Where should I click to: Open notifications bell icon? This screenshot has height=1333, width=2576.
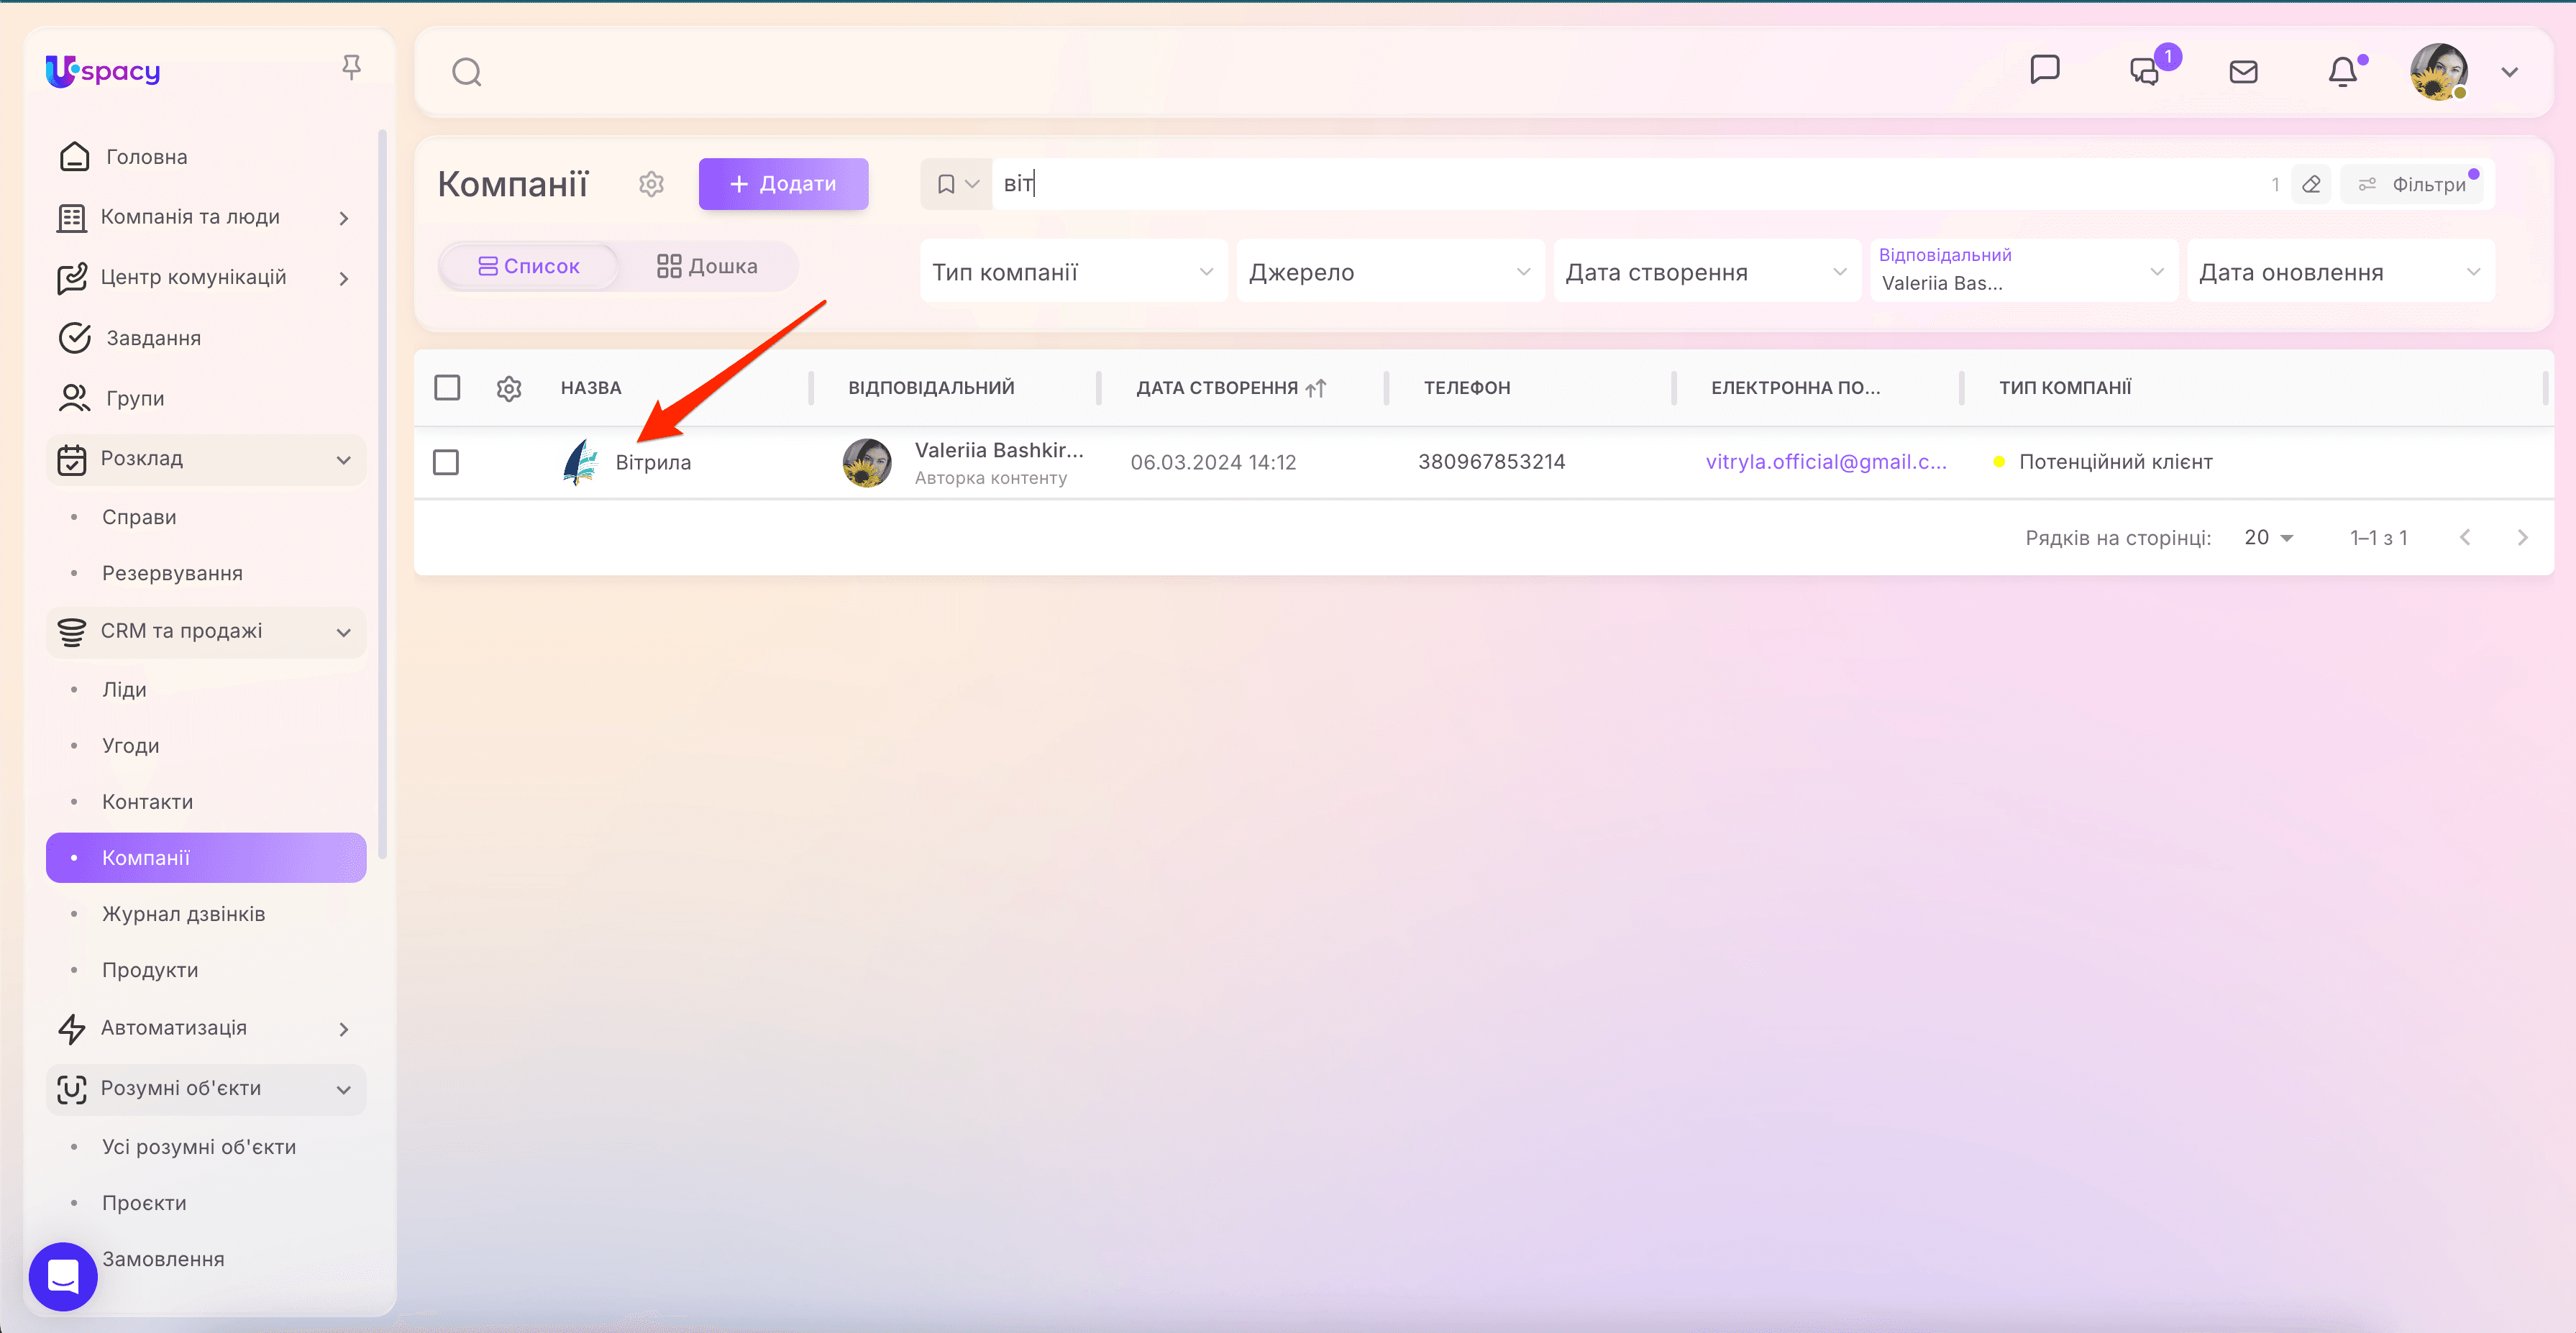tap(2342, 72)
